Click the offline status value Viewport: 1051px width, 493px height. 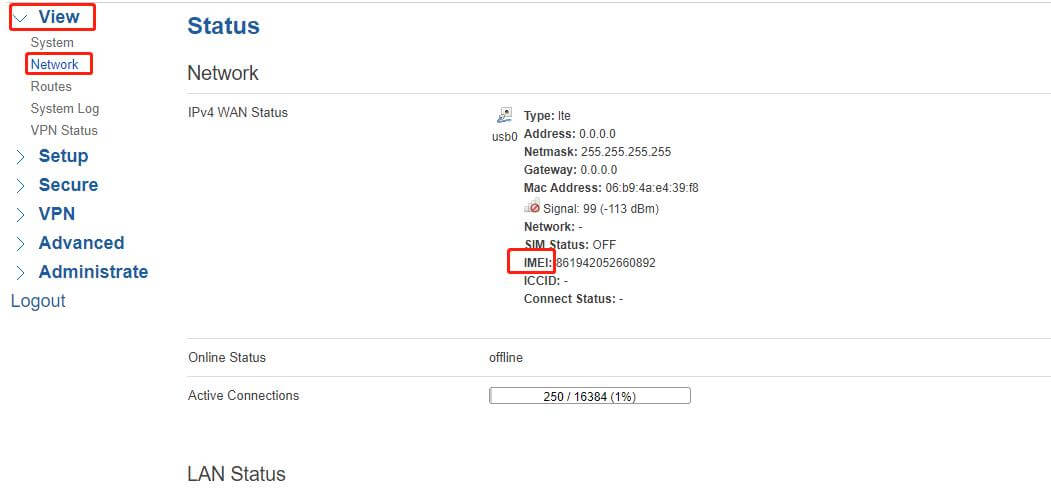(506, 358)
